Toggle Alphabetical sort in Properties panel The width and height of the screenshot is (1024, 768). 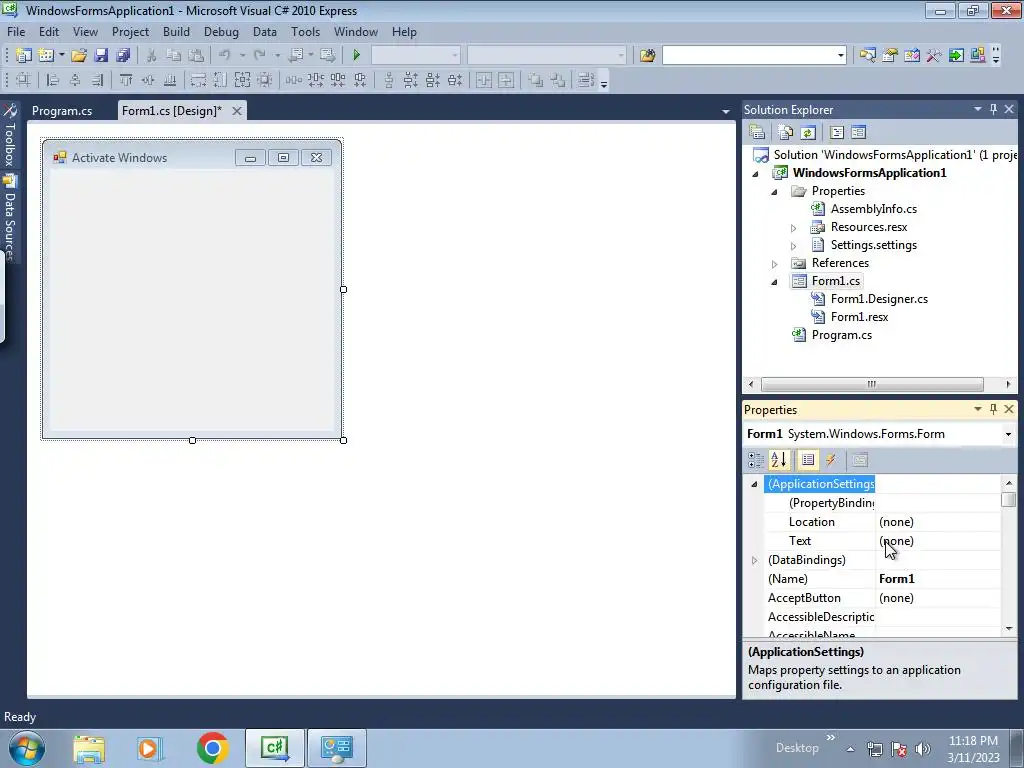[778, 460]
